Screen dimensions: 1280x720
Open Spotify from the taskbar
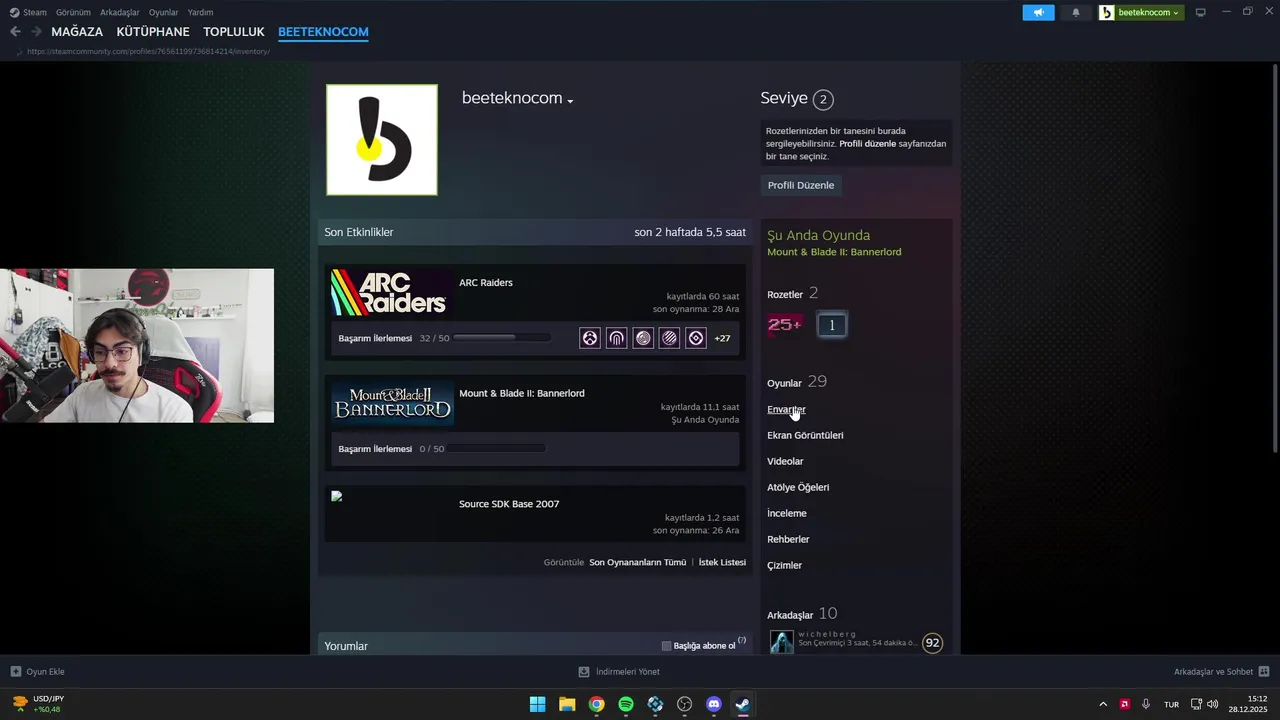pos(626,704)
